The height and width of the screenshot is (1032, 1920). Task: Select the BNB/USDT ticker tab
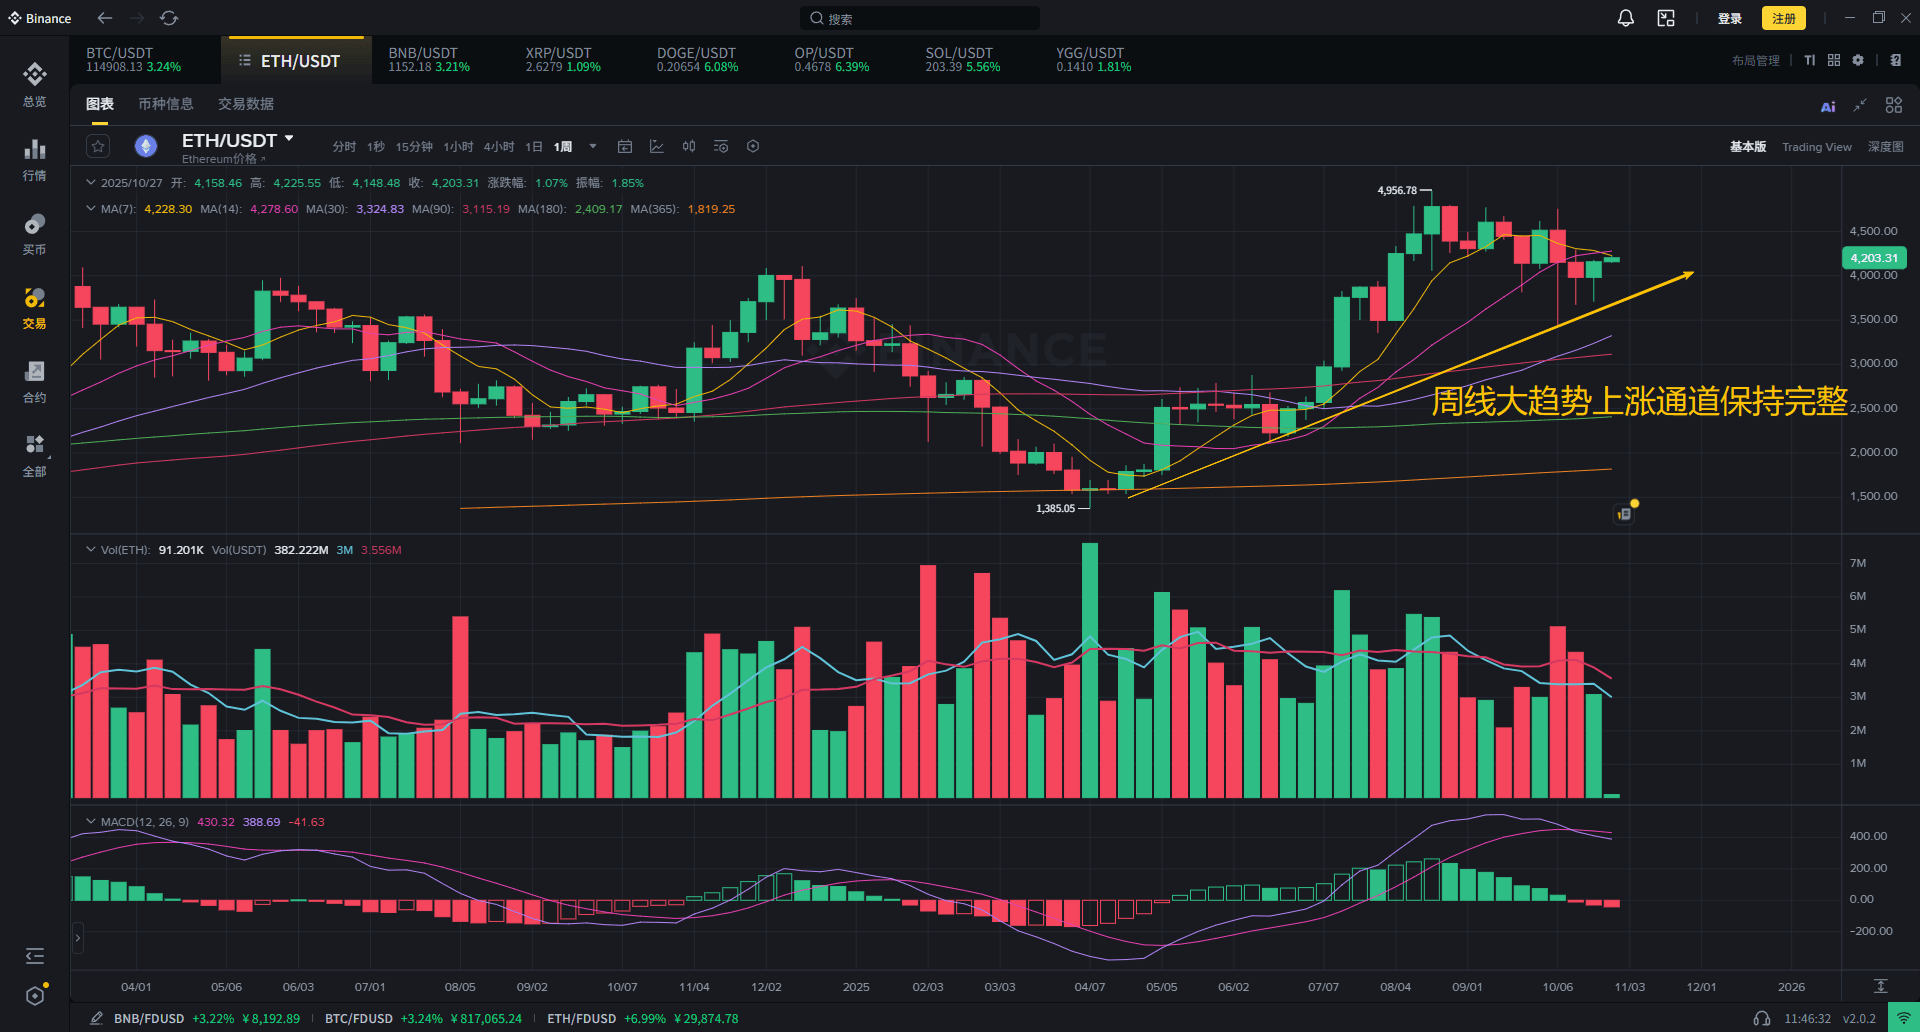pyautogui.click(x=429, y=60)
